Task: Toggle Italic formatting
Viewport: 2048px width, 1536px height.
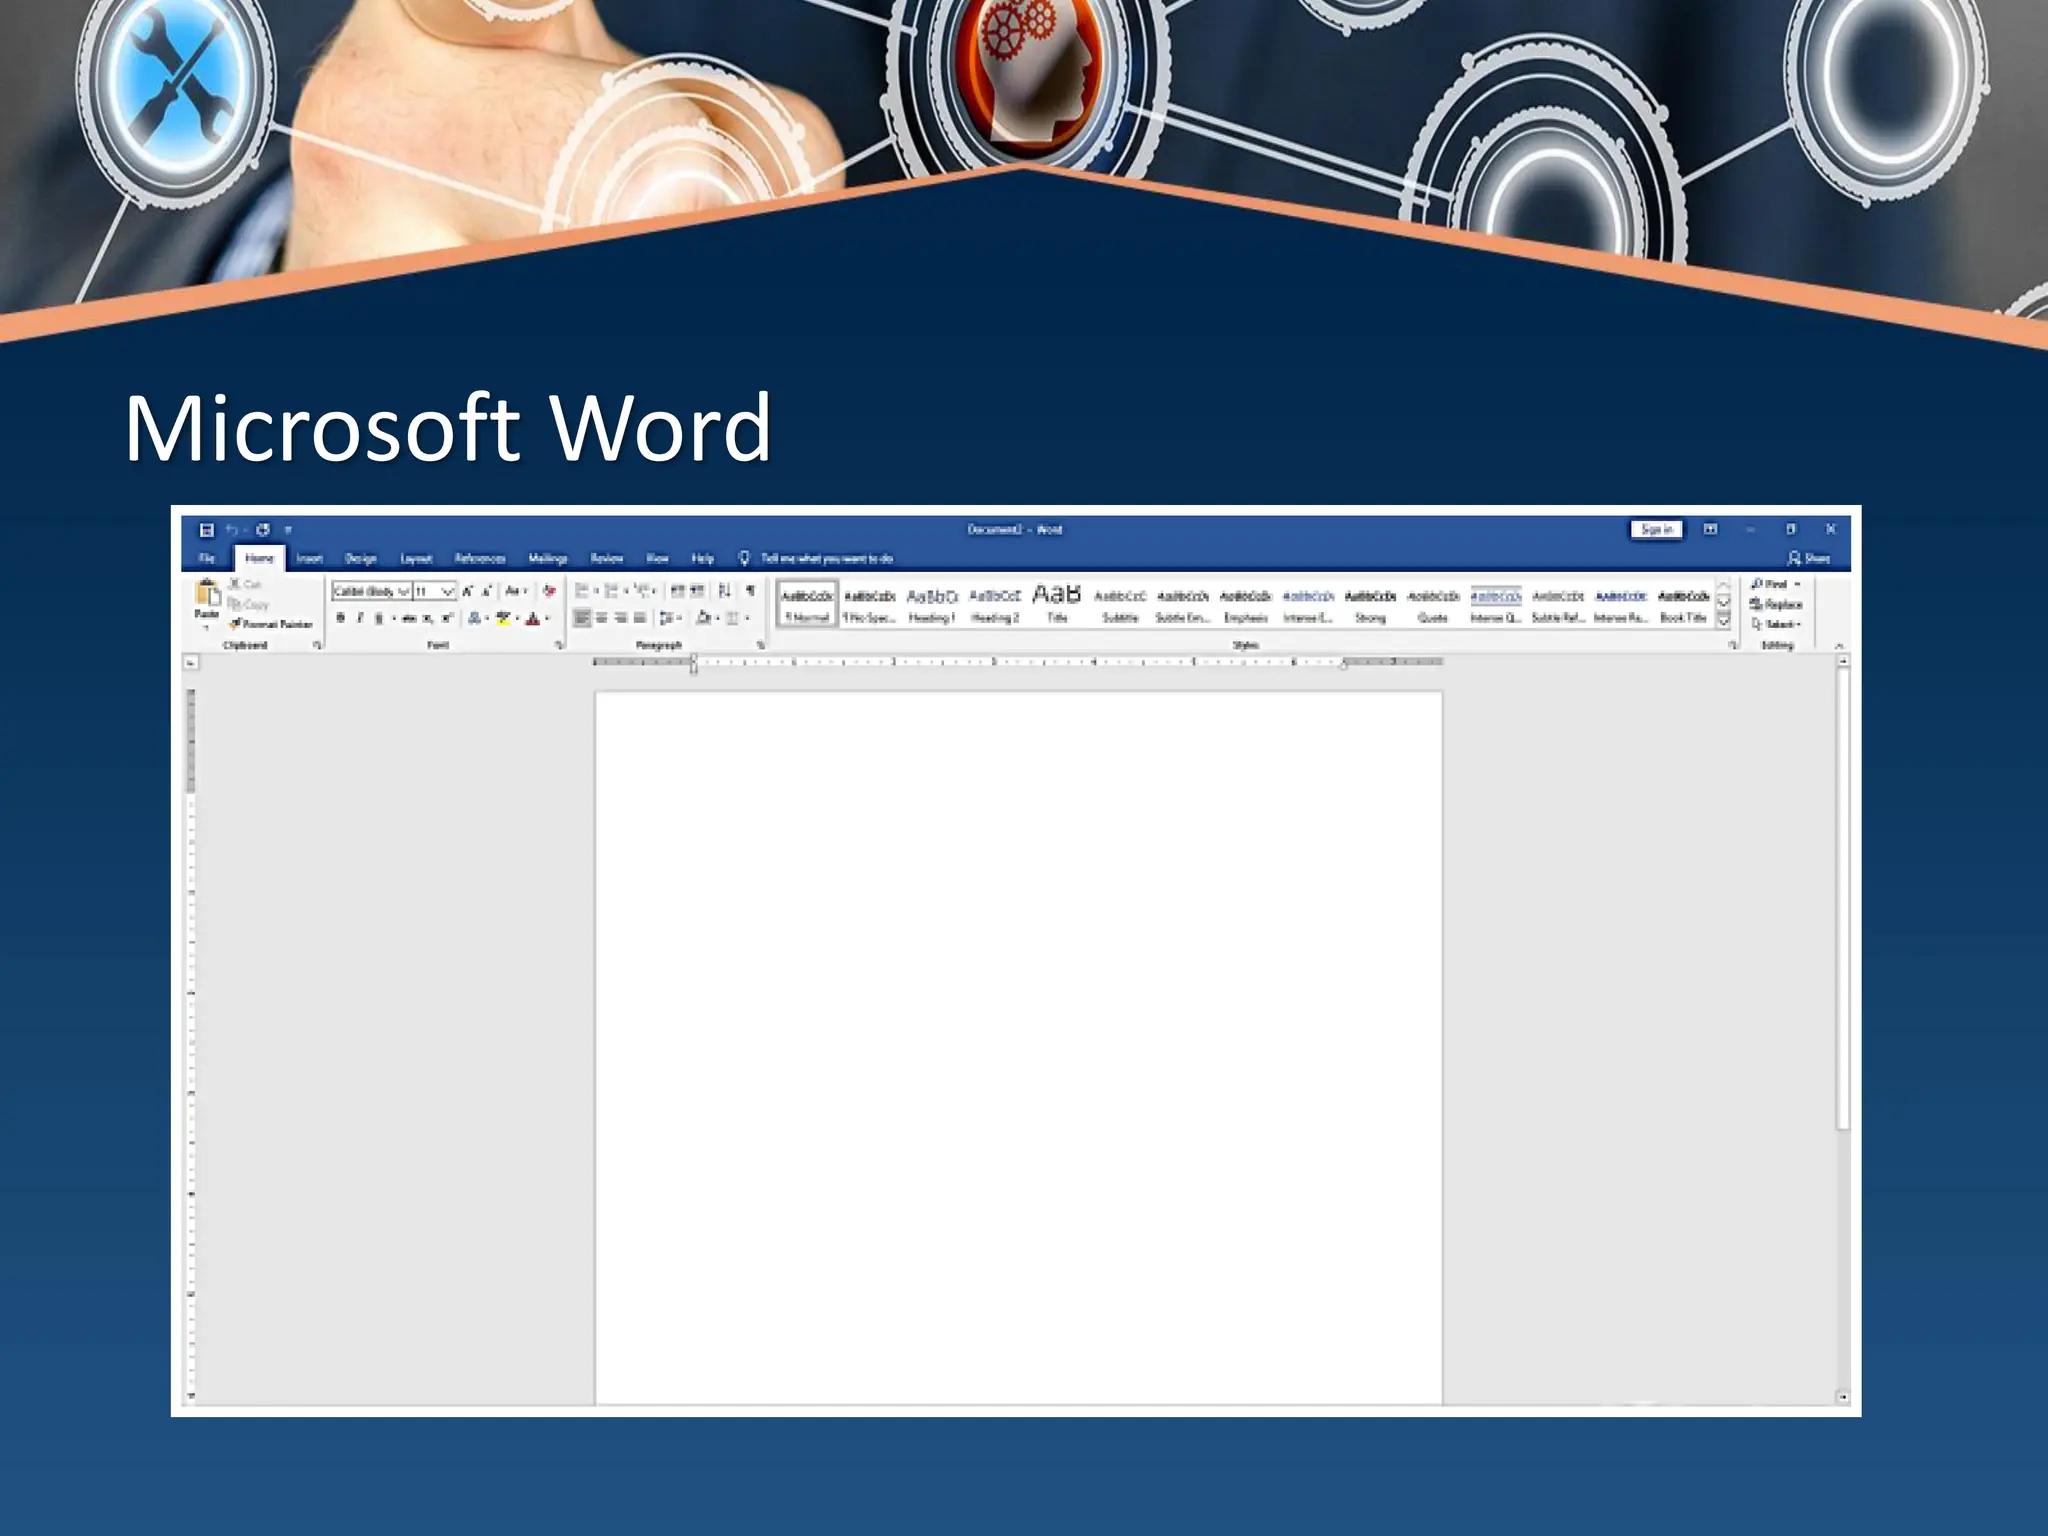Action: pyautogui.click(x=360, y=618)
